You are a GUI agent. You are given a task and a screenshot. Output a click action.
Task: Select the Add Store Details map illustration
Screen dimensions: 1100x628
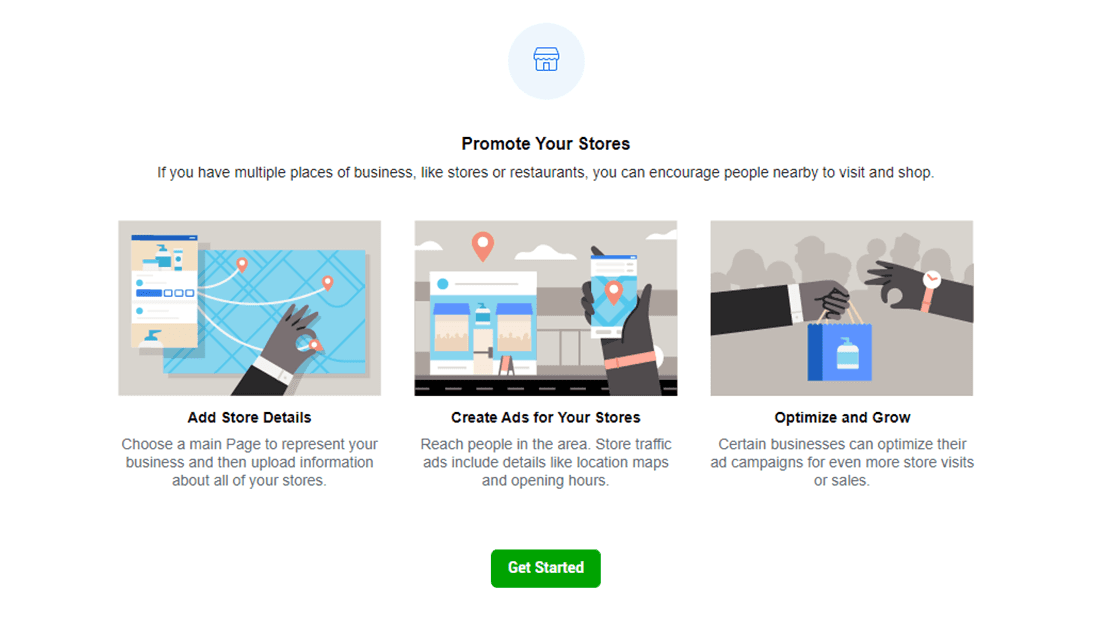click(249, 308)
